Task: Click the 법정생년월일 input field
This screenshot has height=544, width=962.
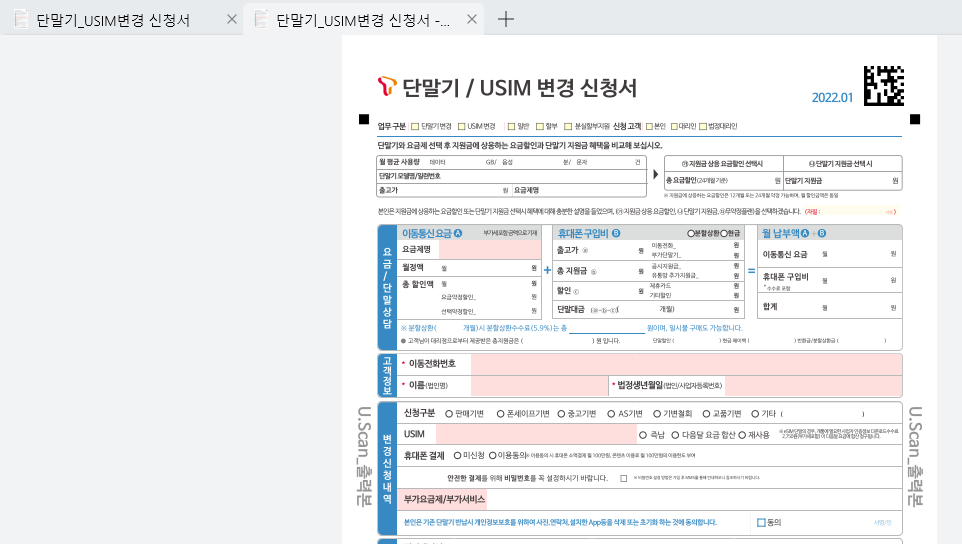Action: click(x=813, y=386)
